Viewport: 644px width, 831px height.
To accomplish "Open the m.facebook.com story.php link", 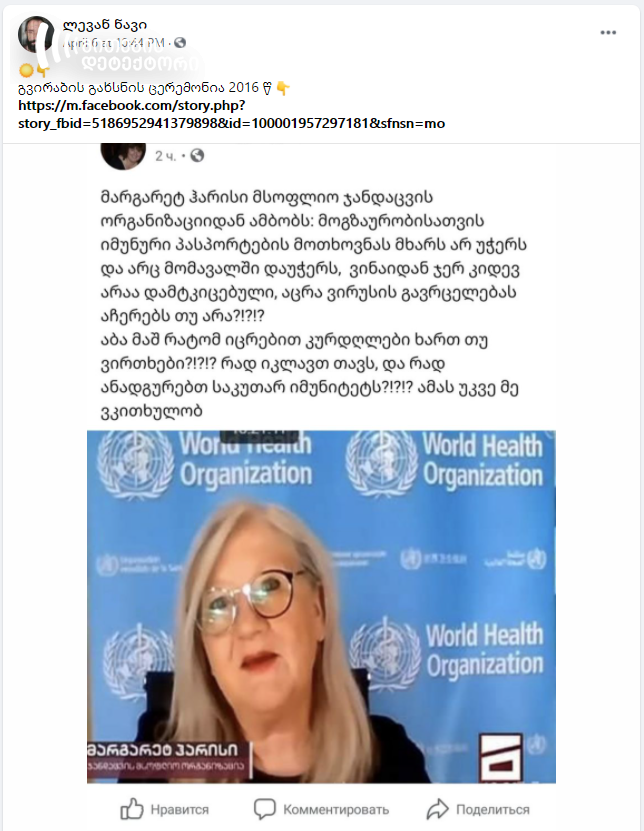I will point(232,114).
